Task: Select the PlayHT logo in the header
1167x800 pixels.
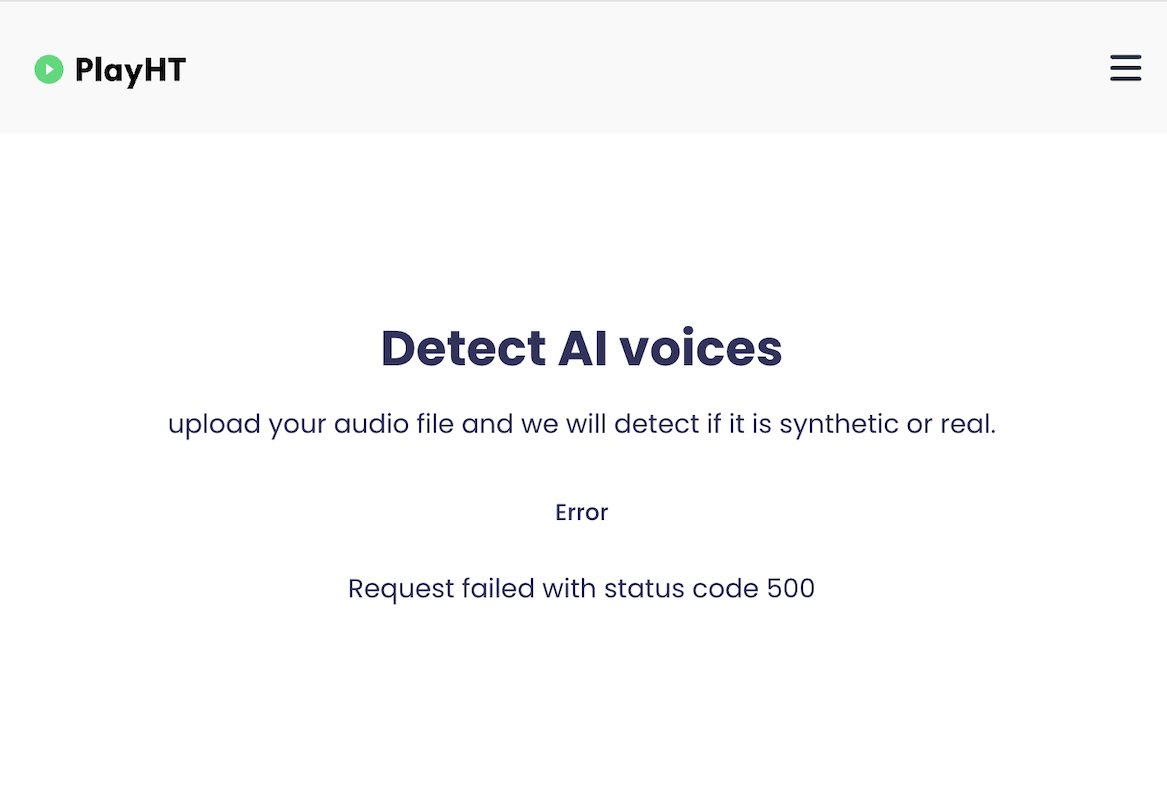Action: [109, 69]
